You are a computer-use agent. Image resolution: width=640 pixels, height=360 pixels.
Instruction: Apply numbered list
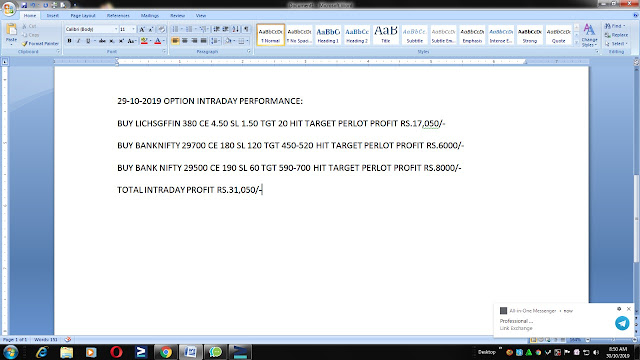coord(189,29)
